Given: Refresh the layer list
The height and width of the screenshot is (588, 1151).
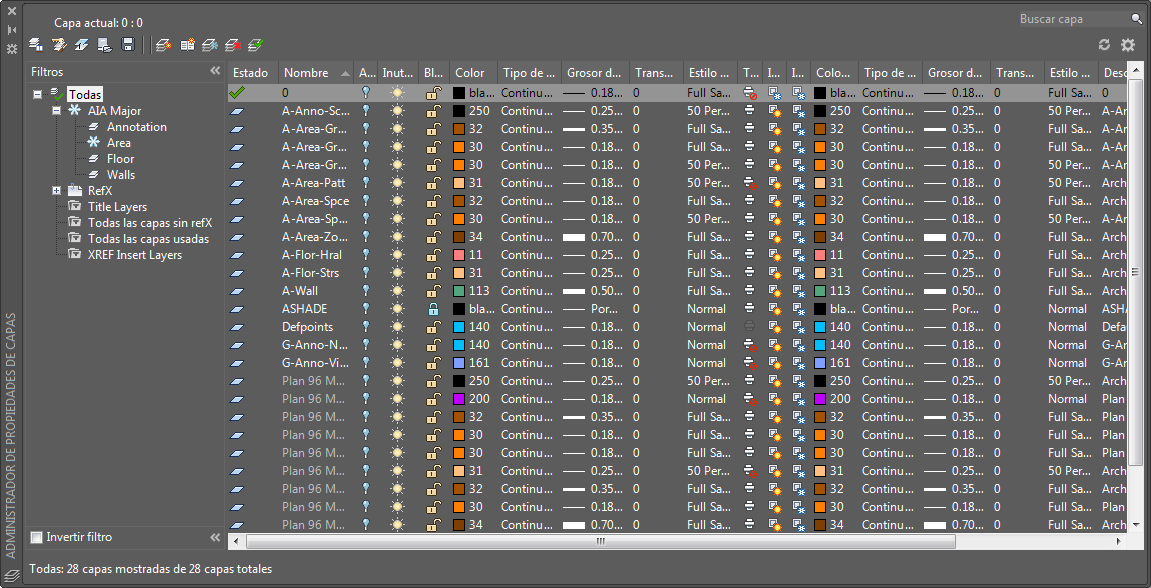Looking at the screenshot, I should [x=1104, y=45].
